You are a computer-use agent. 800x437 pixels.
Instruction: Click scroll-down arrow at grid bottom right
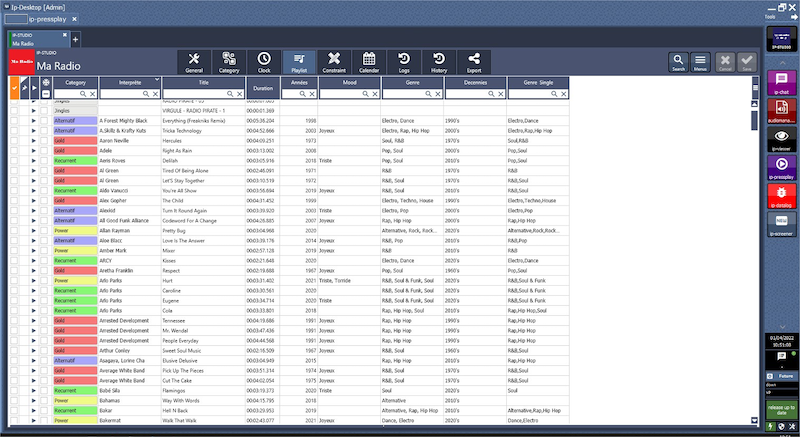click(755, 420)
